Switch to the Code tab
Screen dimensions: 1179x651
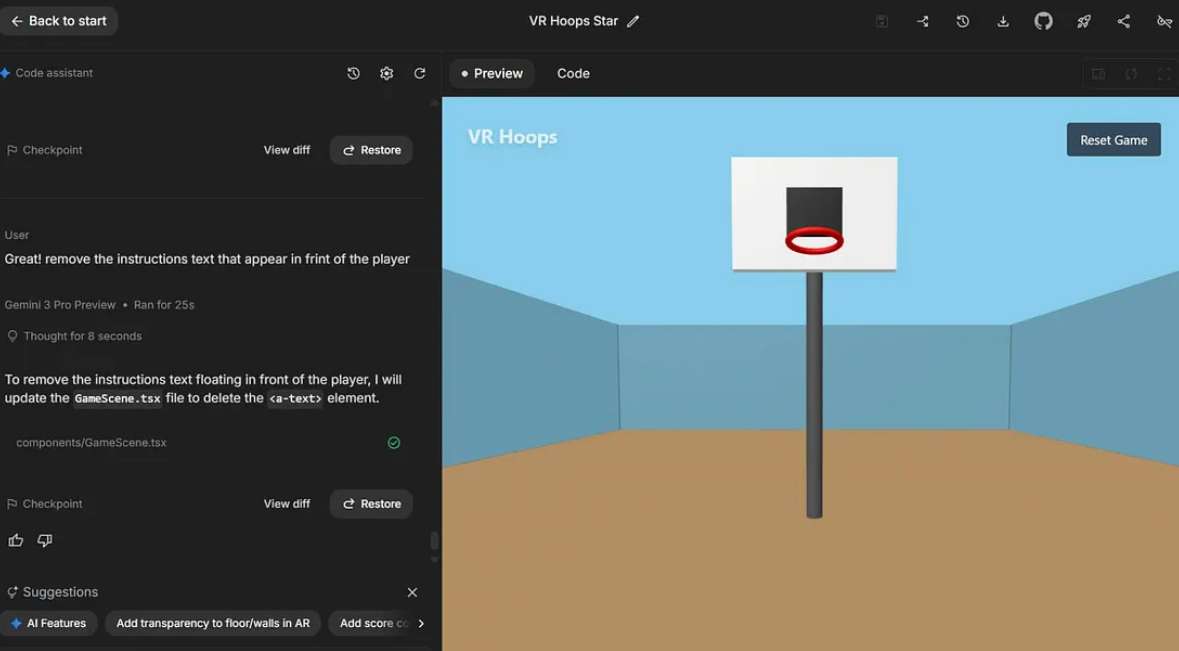coord(573,73)
